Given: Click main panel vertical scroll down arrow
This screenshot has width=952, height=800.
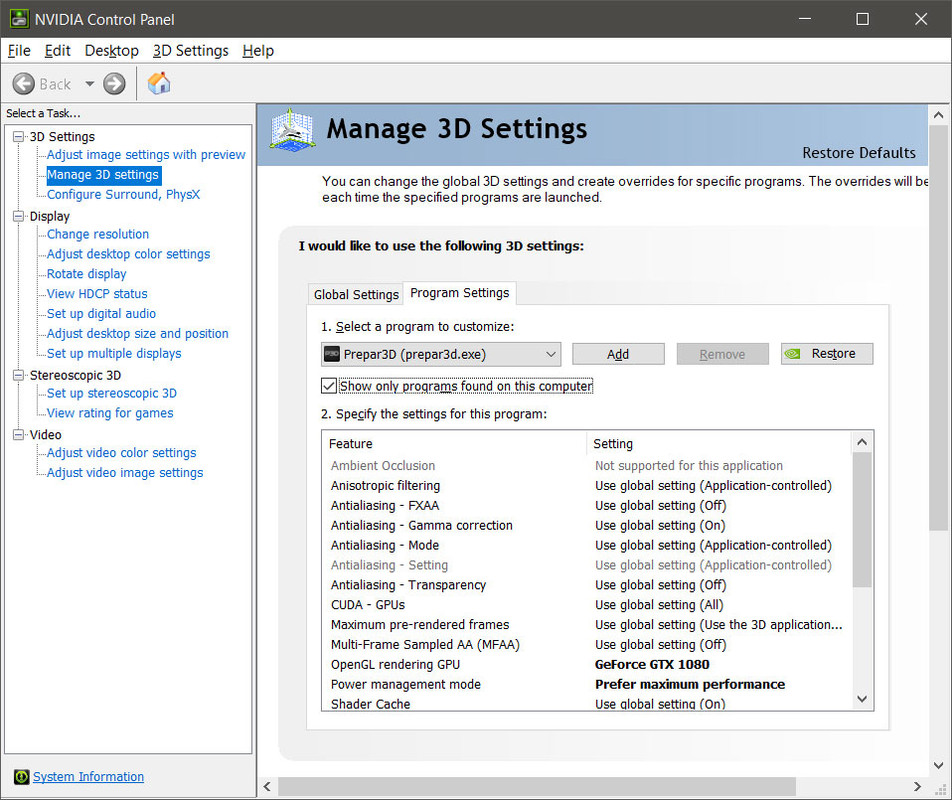Looking at the screenshot, I should (x=939, y=765).
